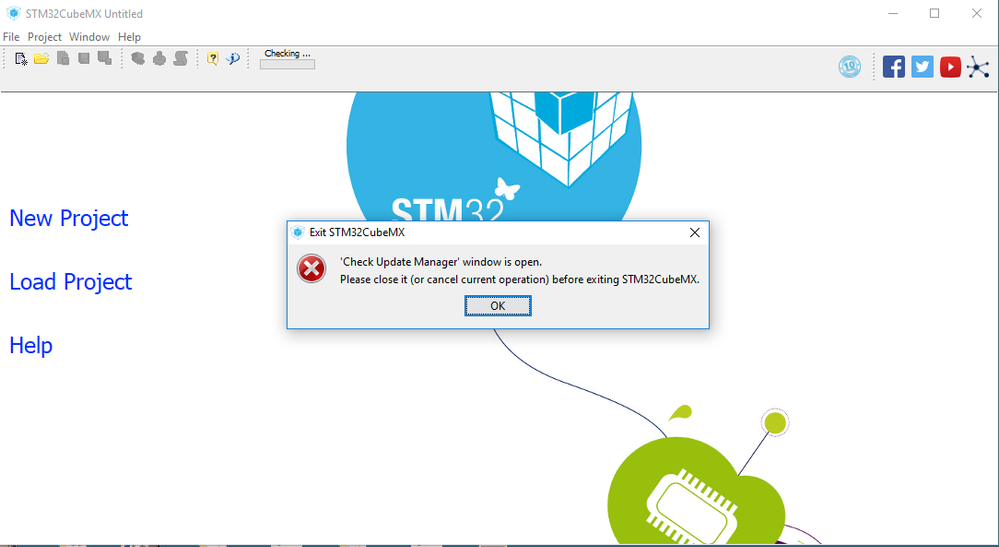The width and height of the screenshot is (999, 547).
Task: Maximize the STM32CubeMX main window
Action: tap(934, 13)
